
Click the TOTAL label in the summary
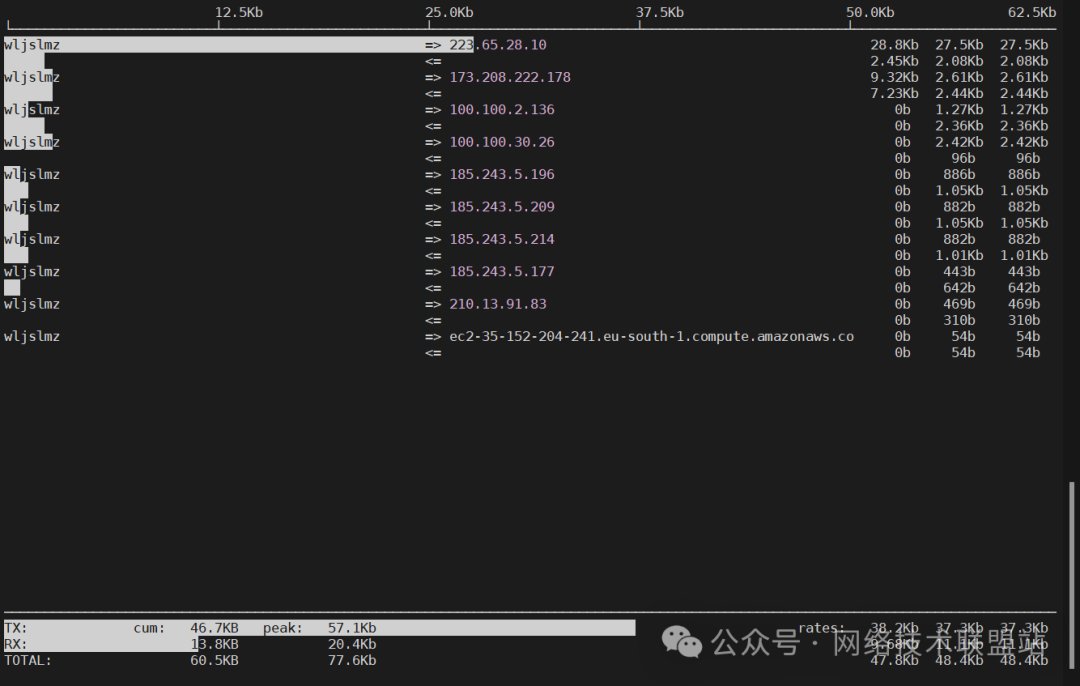28,660
